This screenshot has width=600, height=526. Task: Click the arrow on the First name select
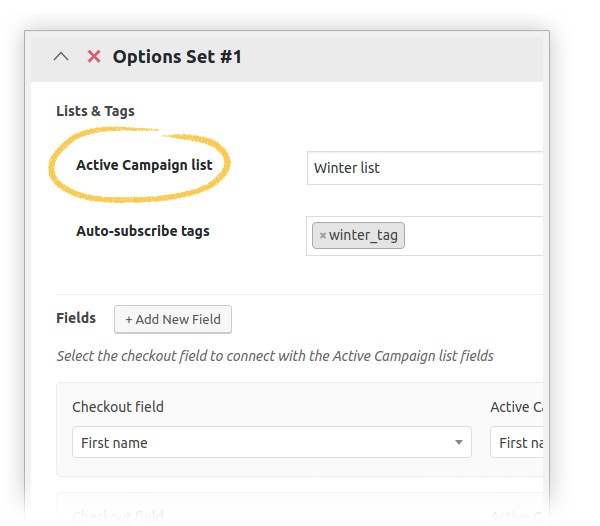pos(458,442)
